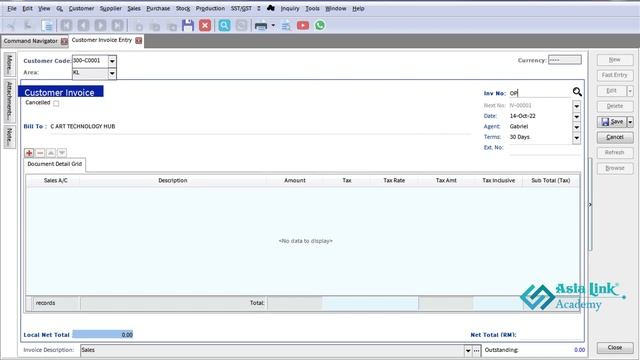The image size is (640, 360).
Task: Click the magnifier beside Inv No field
Action: pyautogui.click(x=577, y=92)
